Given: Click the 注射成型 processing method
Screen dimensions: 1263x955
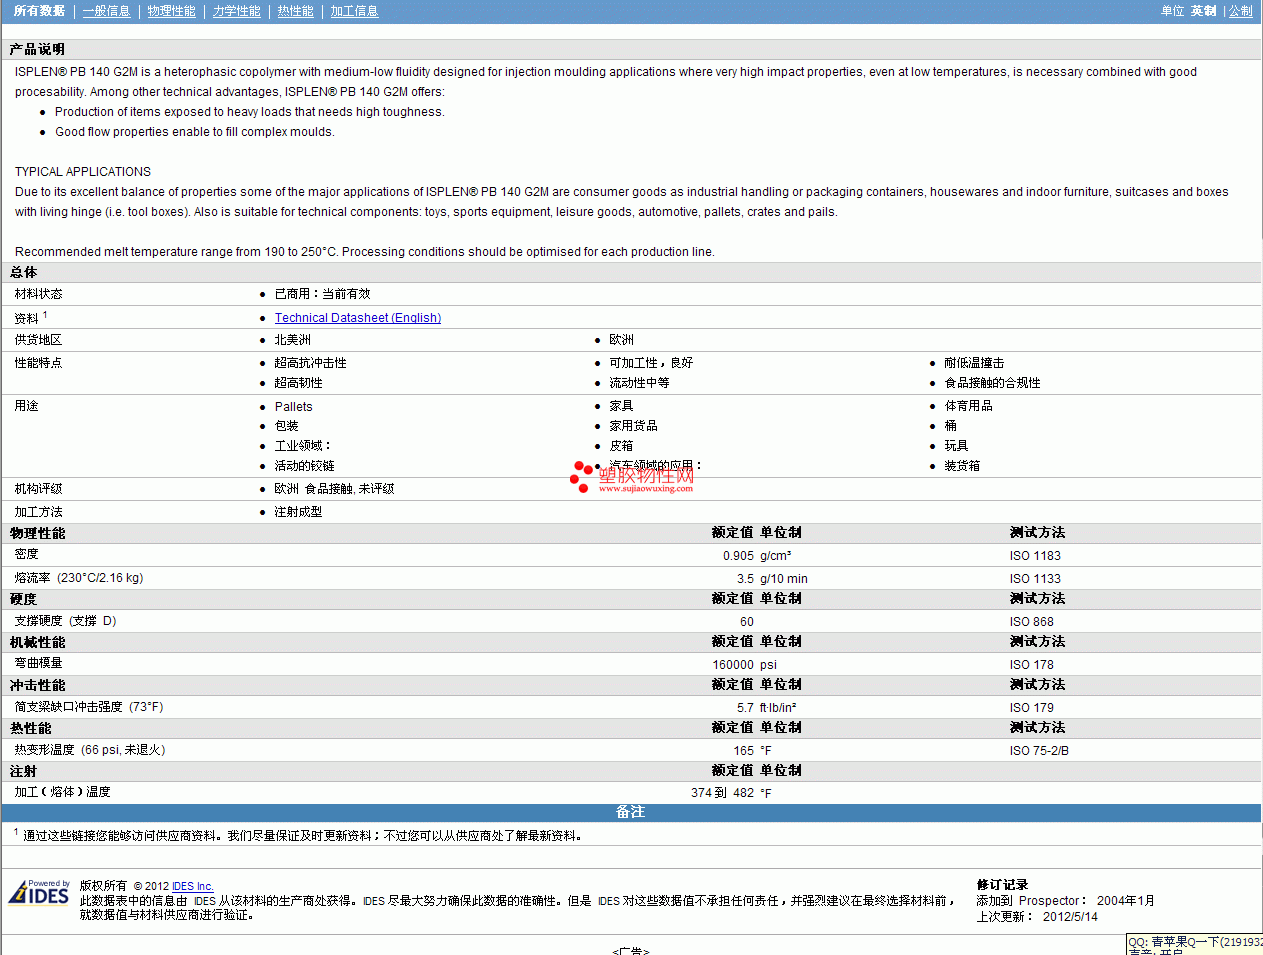Looking at the screenshot, I should tap(298, 512).
